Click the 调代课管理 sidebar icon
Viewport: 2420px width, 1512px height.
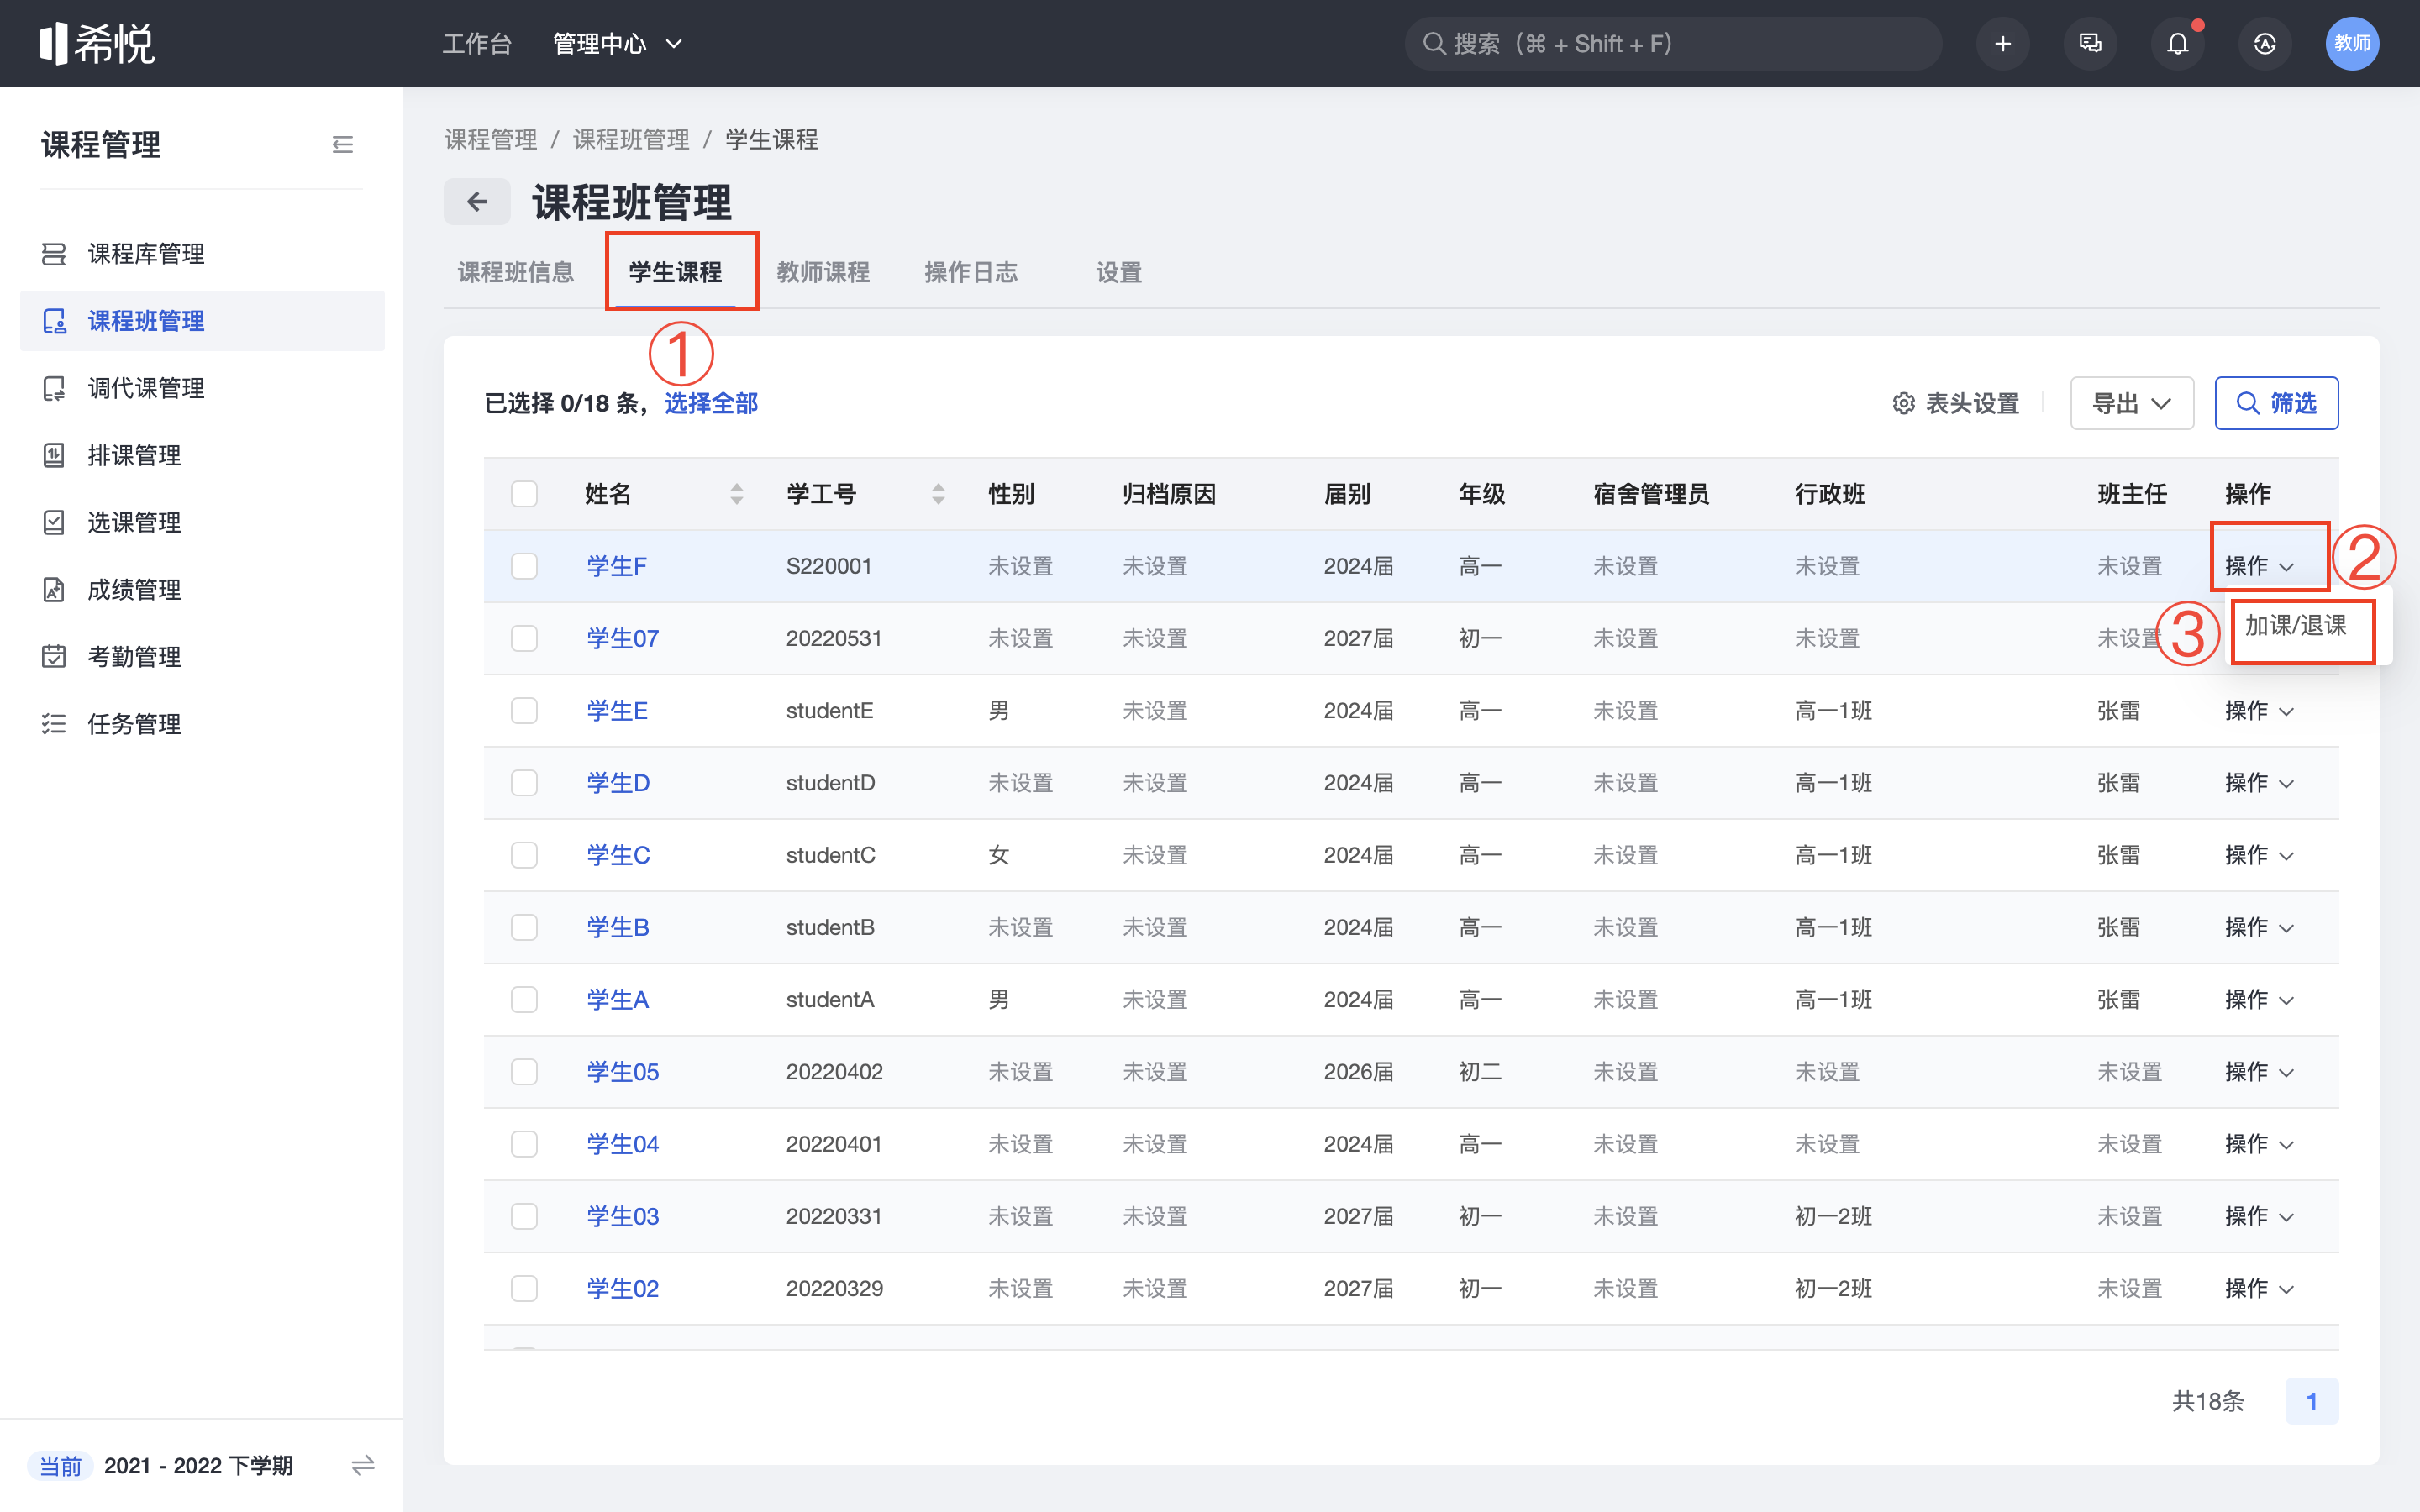[54, 388]
